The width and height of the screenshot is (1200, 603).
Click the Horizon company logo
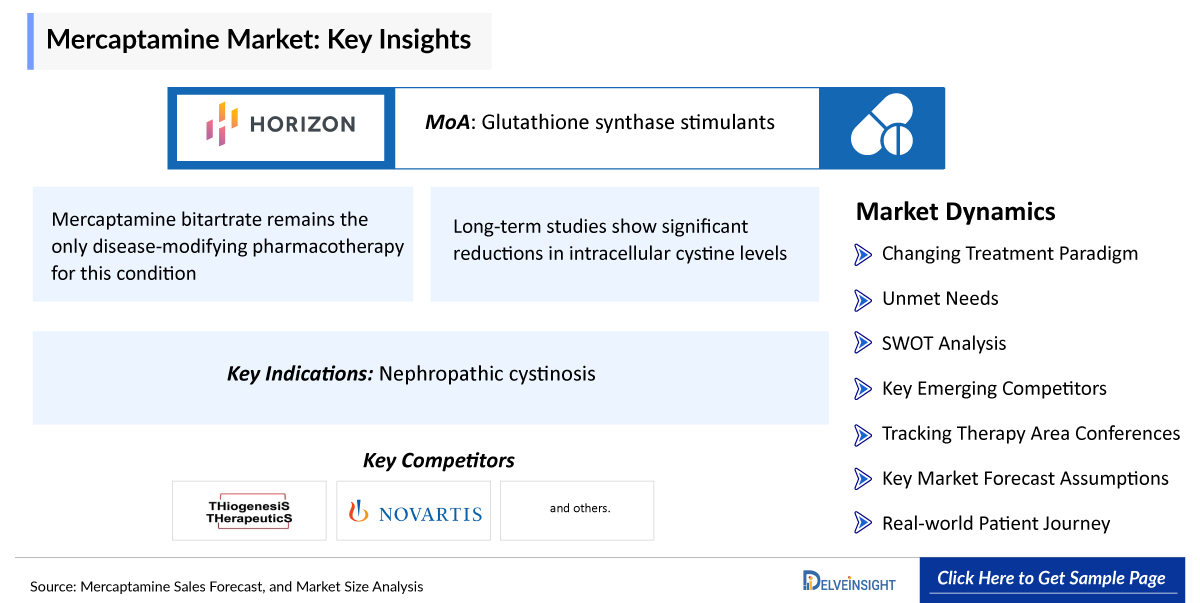(281, 126)
